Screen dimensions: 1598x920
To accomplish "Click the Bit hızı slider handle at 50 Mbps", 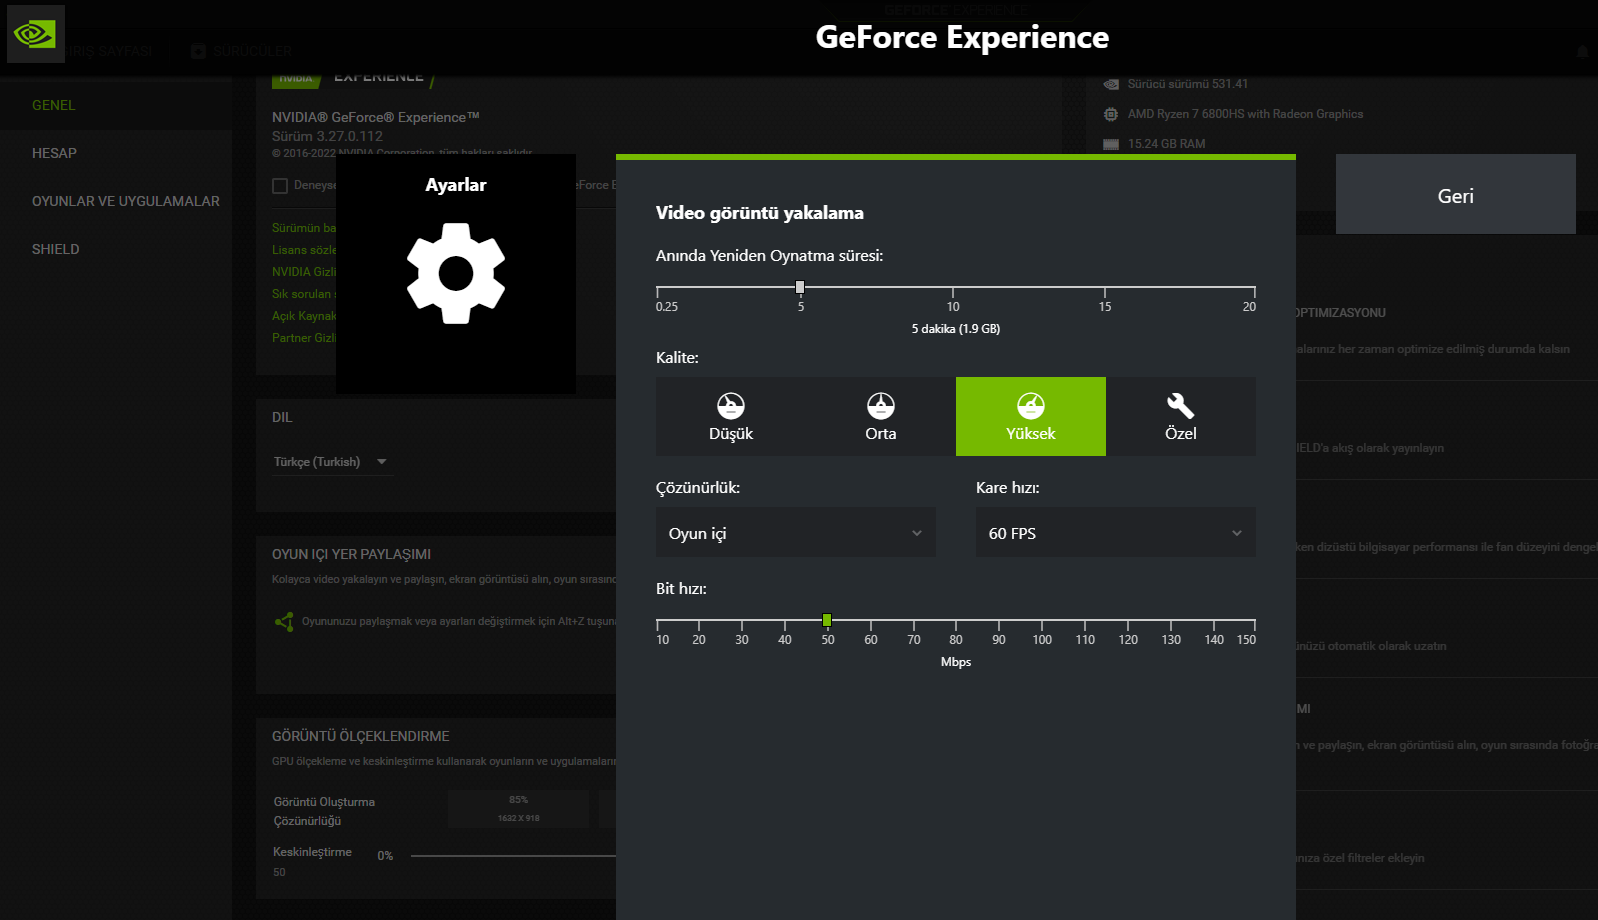I will 827,620.
